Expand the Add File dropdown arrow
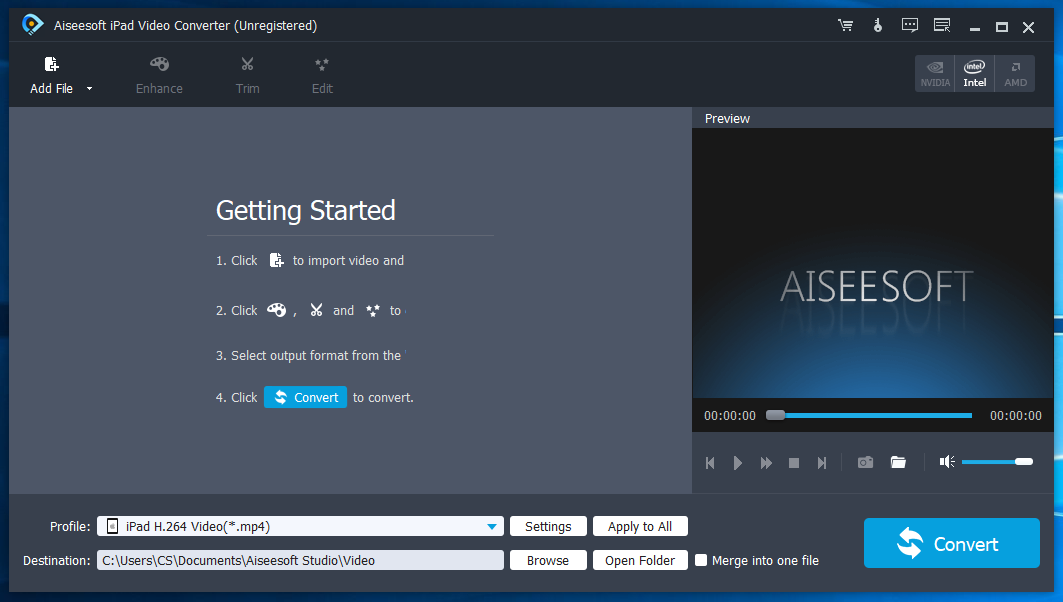Screen dimensions: 1063x602 [88, 88]
